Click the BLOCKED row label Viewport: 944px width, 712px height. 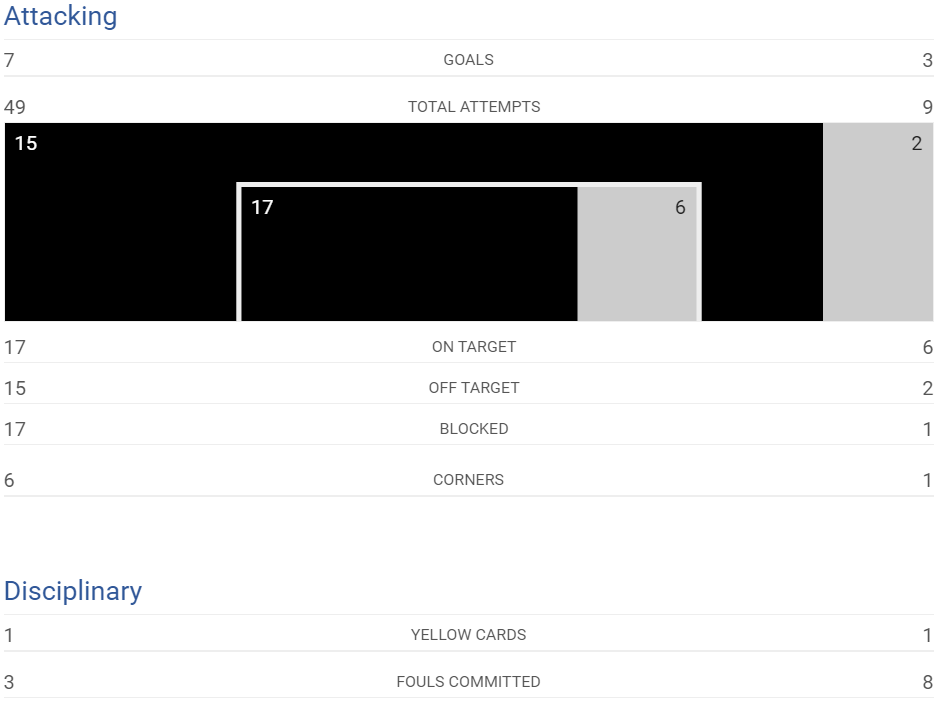click(x=474, y=429)
